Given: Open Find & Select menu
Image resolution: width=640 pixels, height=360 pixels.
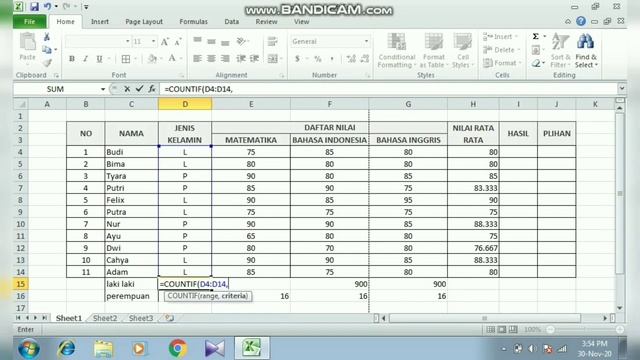Looking at the screenshot, I should click(x=586, y=51).
